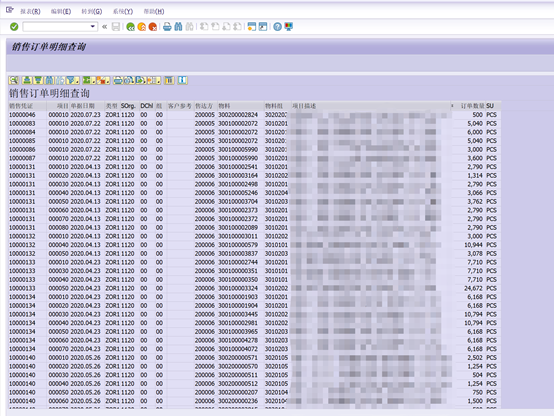Viewport: 554px width, 416px height.
Task: Open the 编辑(E) menu
Action: click(61, 11)
